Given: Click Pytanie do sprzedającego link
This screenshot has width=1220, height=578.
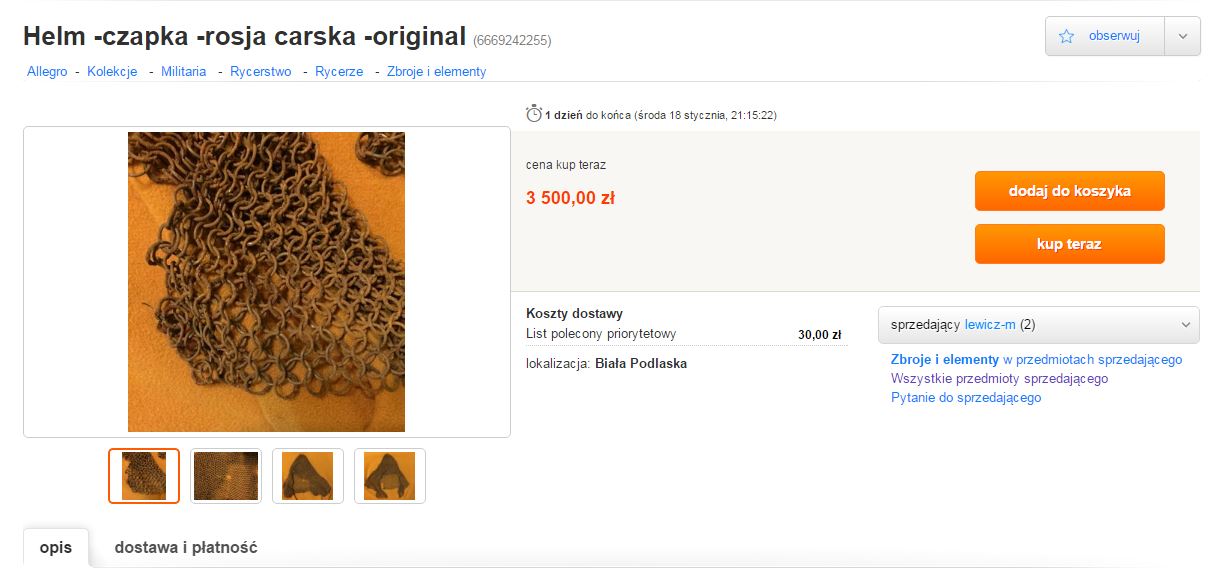Looking at the screenshot, I should (x=966, y=398).
